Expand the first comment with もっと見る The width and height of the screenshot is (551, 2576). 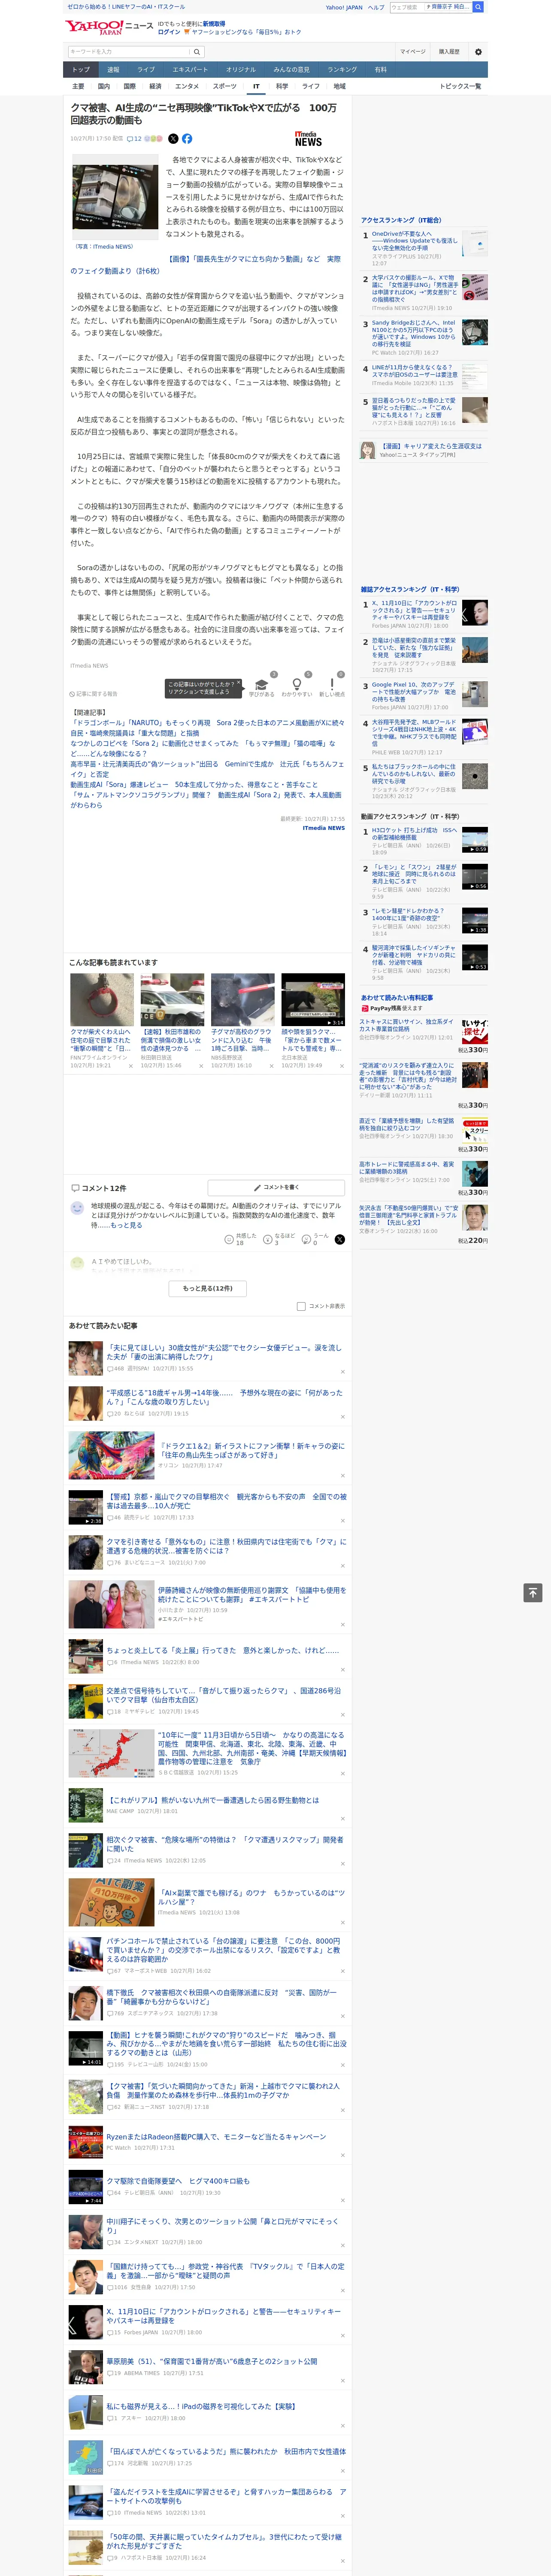[x=126, y=1225]
